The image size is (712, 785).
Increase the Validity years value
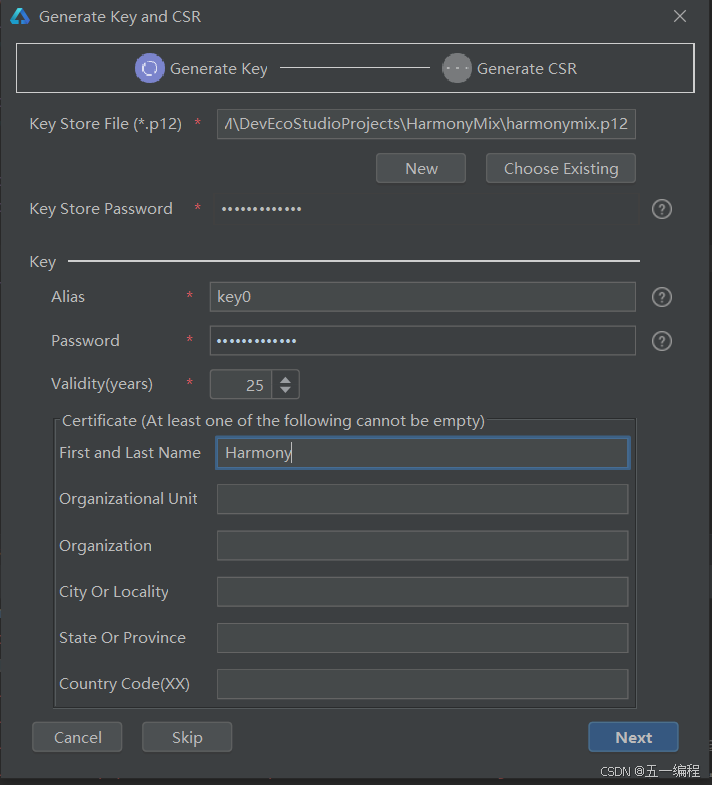(285, 379)
